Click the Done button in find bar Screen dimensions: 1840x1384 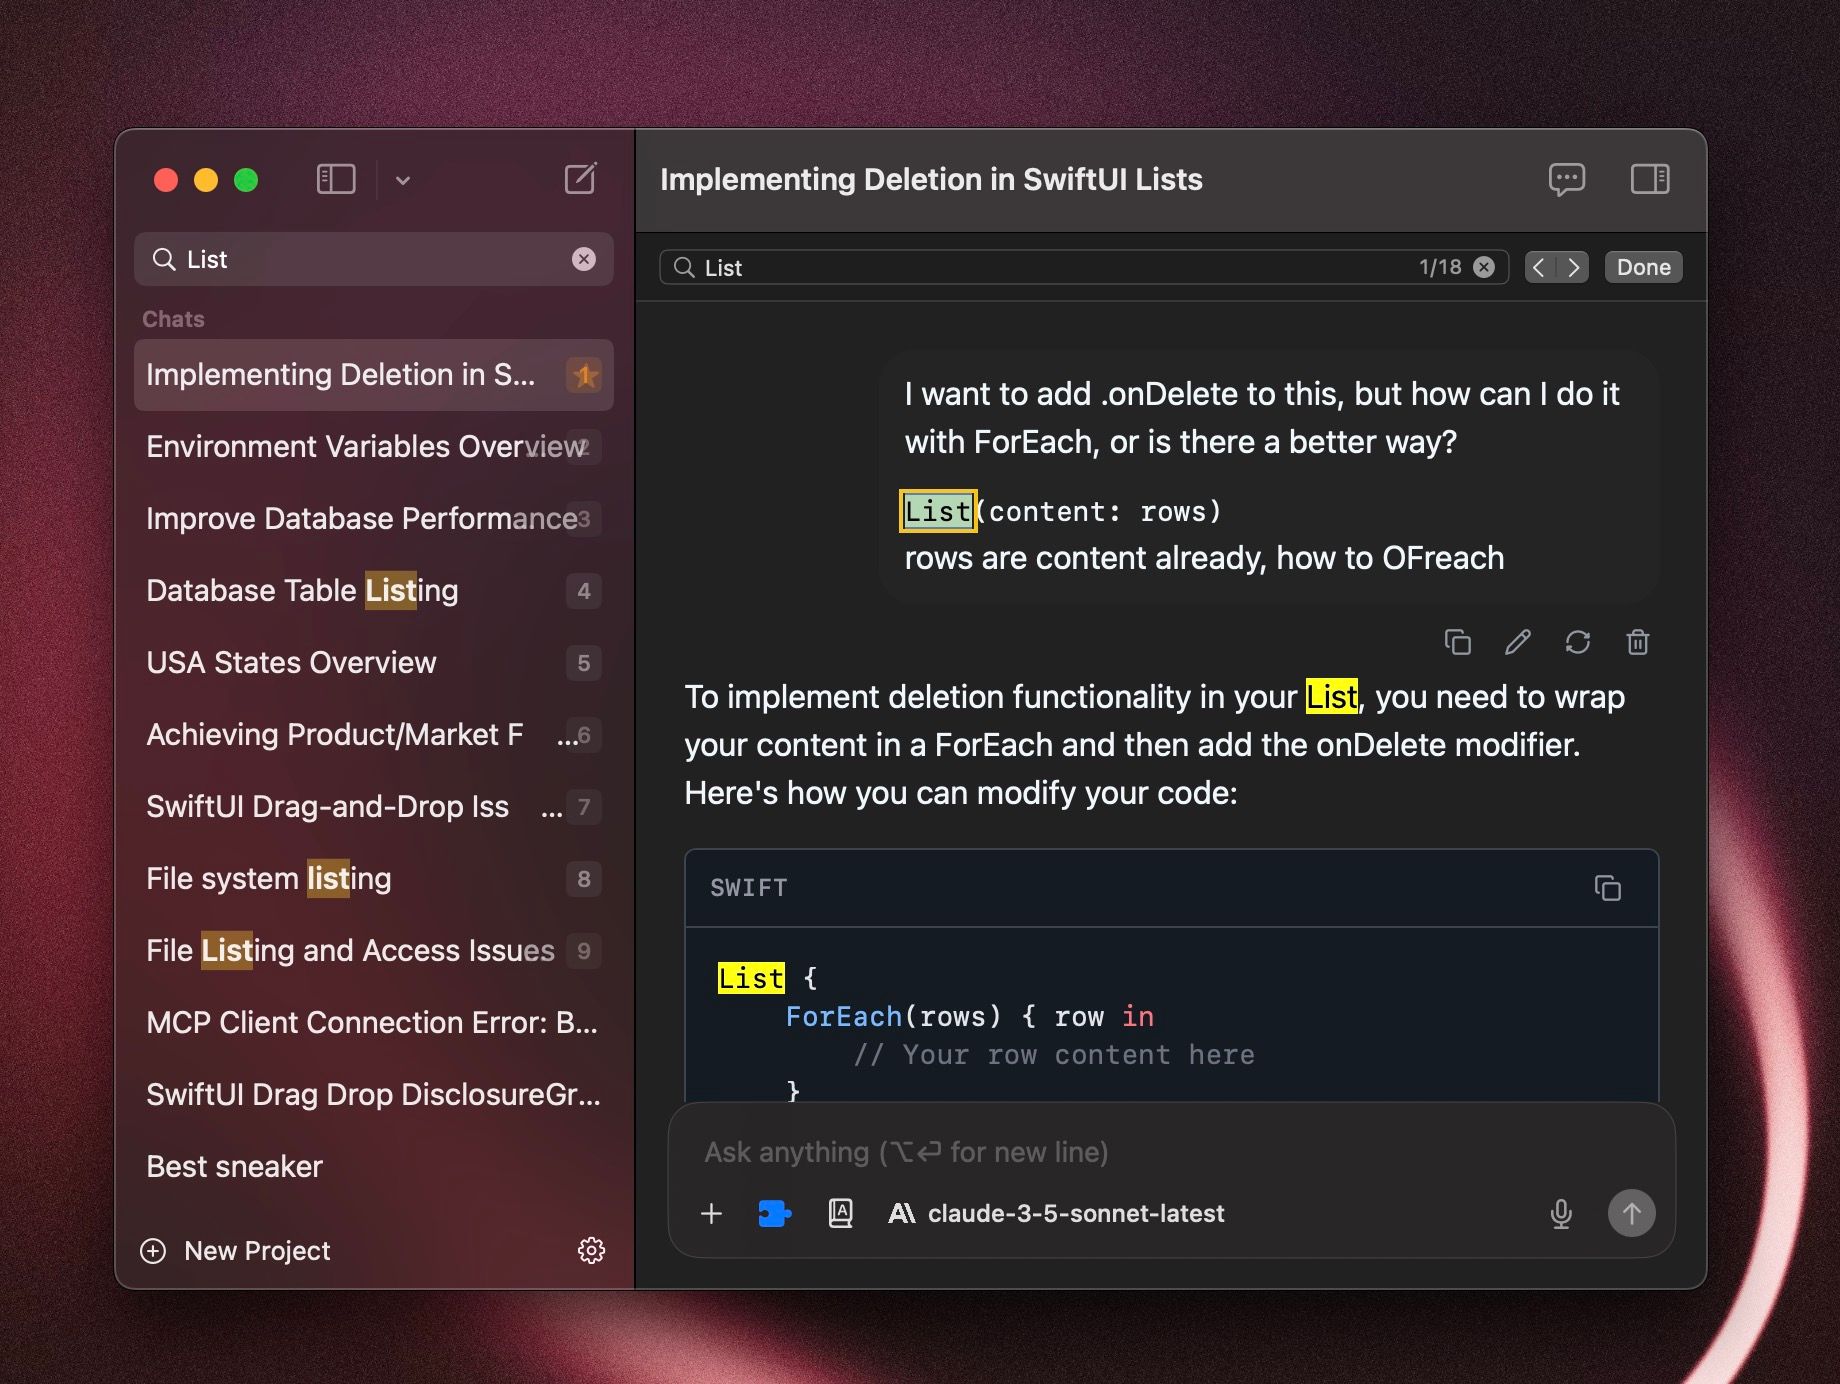1643,267
